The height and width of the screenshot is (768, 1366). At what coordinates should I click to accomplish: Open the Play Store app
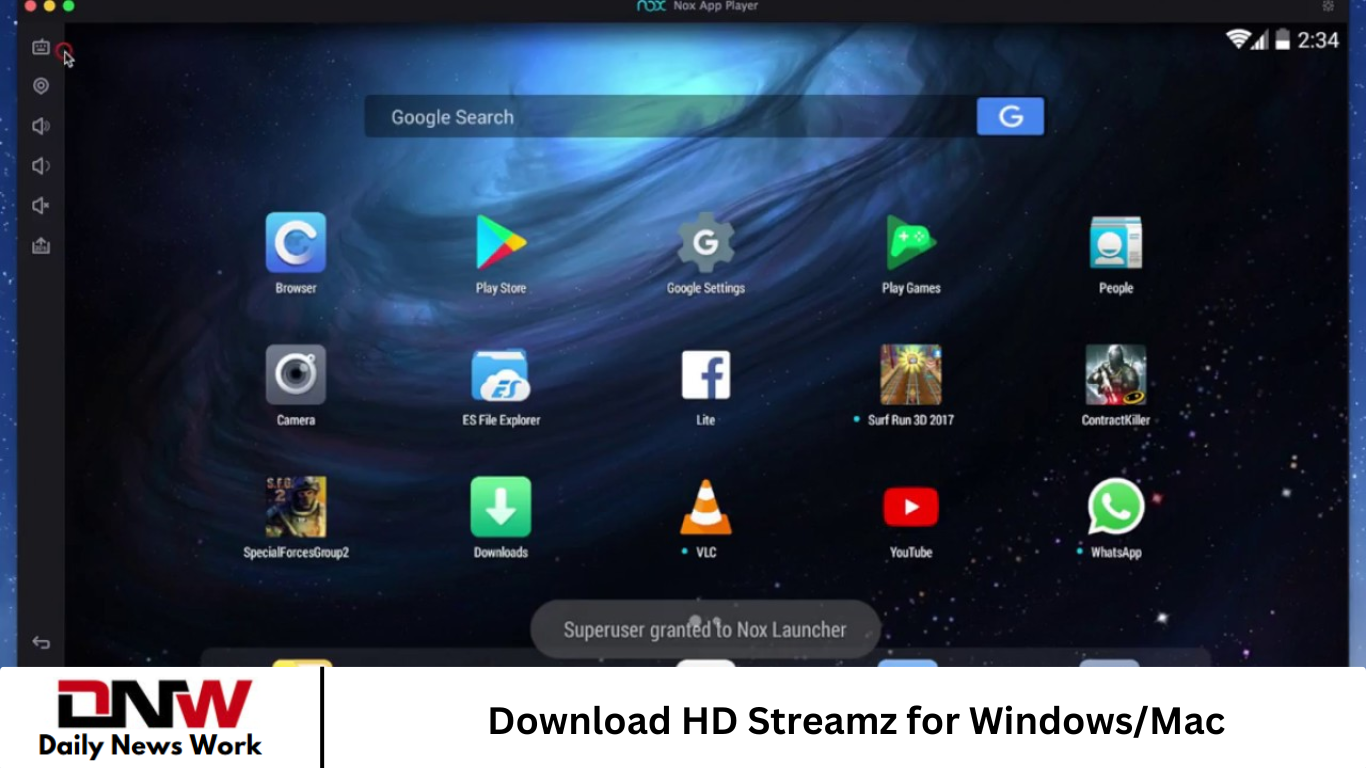(501, 243)
